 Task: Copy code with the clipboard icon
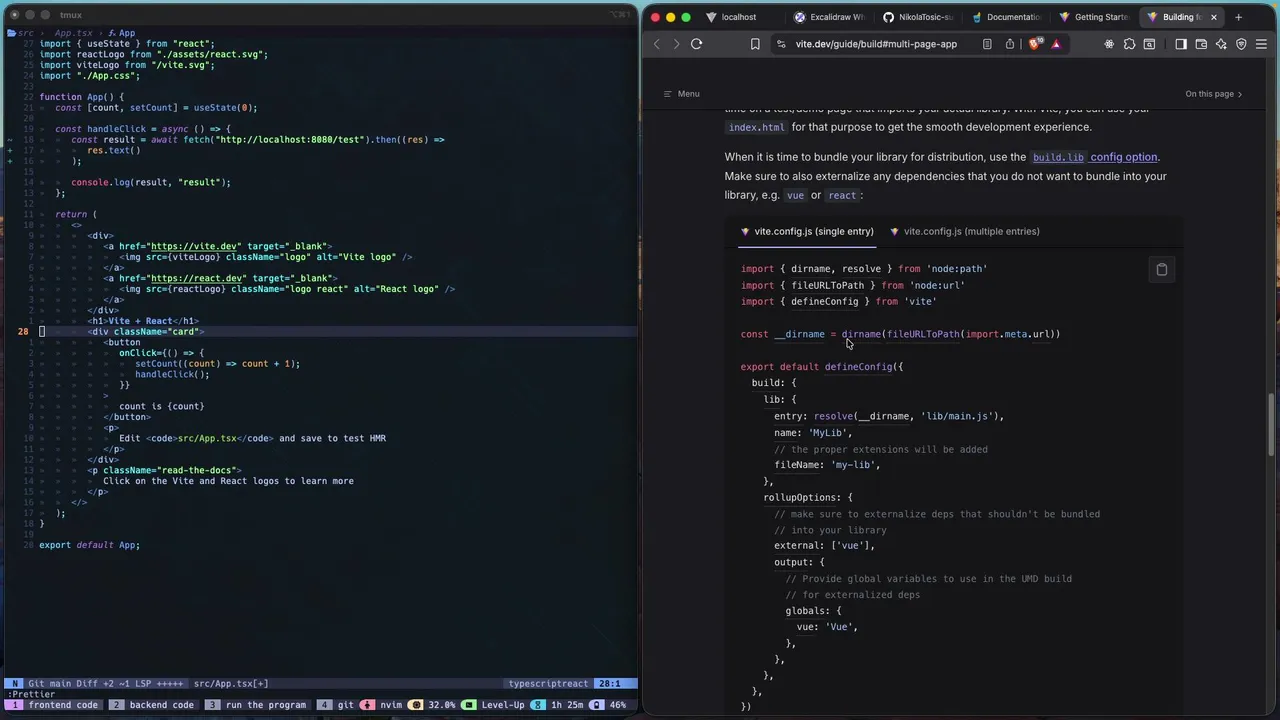coord(1162,270)
